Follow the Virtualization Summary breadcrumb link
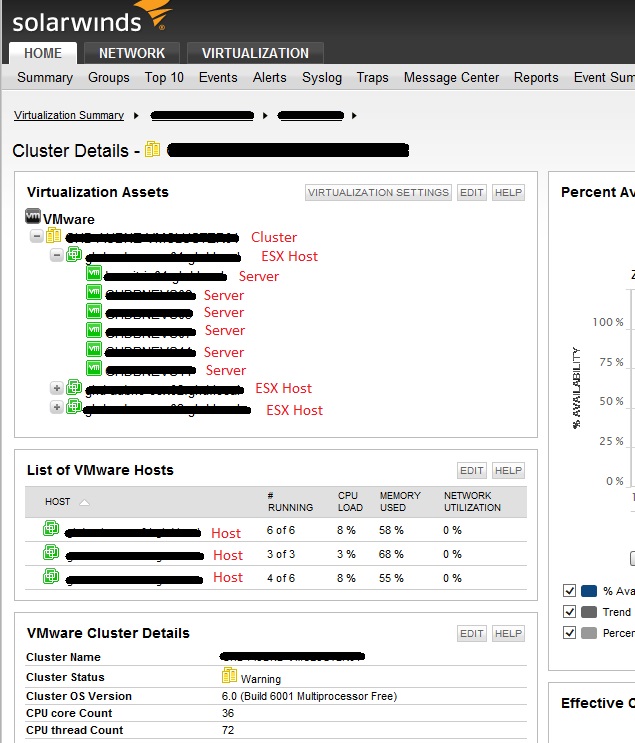 coord(69,115)
